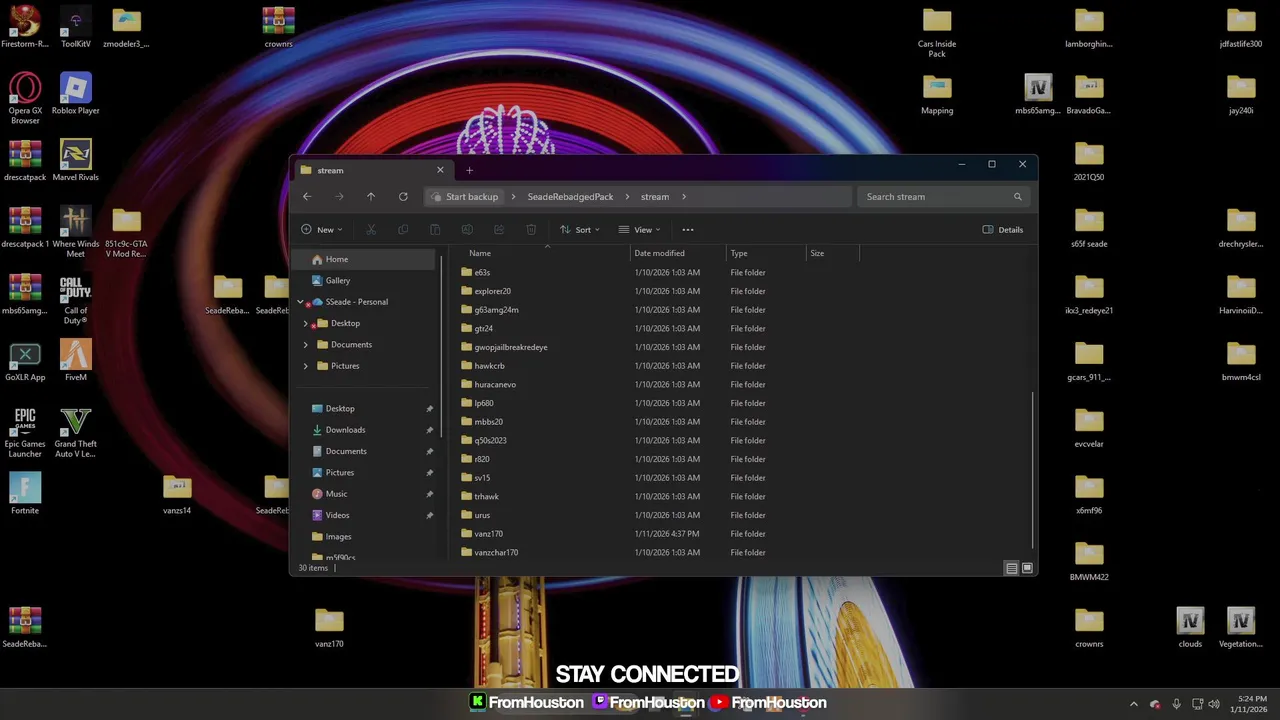Select the Epic Games Launcher desktop icon
Screen dimensions: 1280x720
click(x=25, y=431)
